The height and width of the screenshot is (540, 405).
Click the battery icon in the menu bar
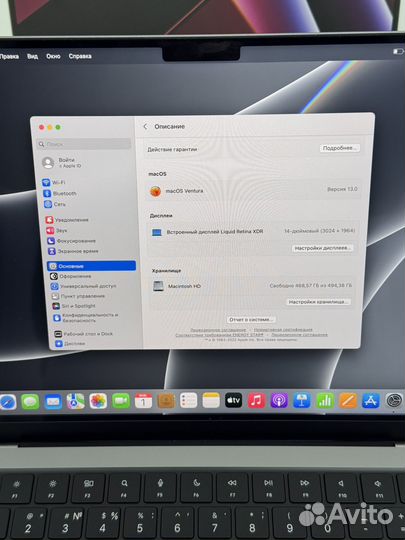(x=398, y=51)
